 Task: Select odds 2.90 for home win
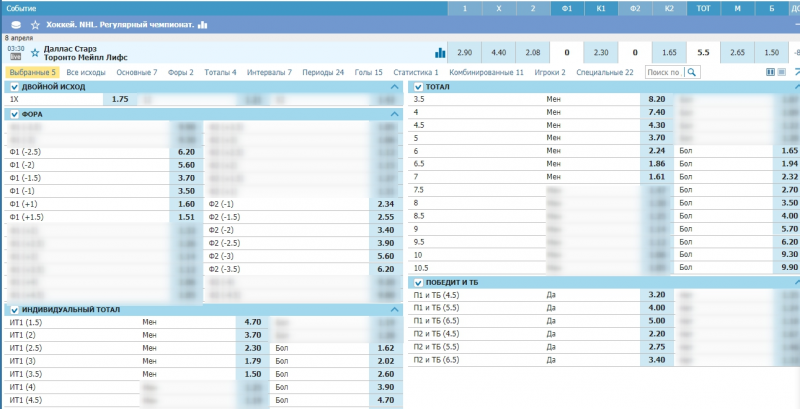(x=464, y=52)
